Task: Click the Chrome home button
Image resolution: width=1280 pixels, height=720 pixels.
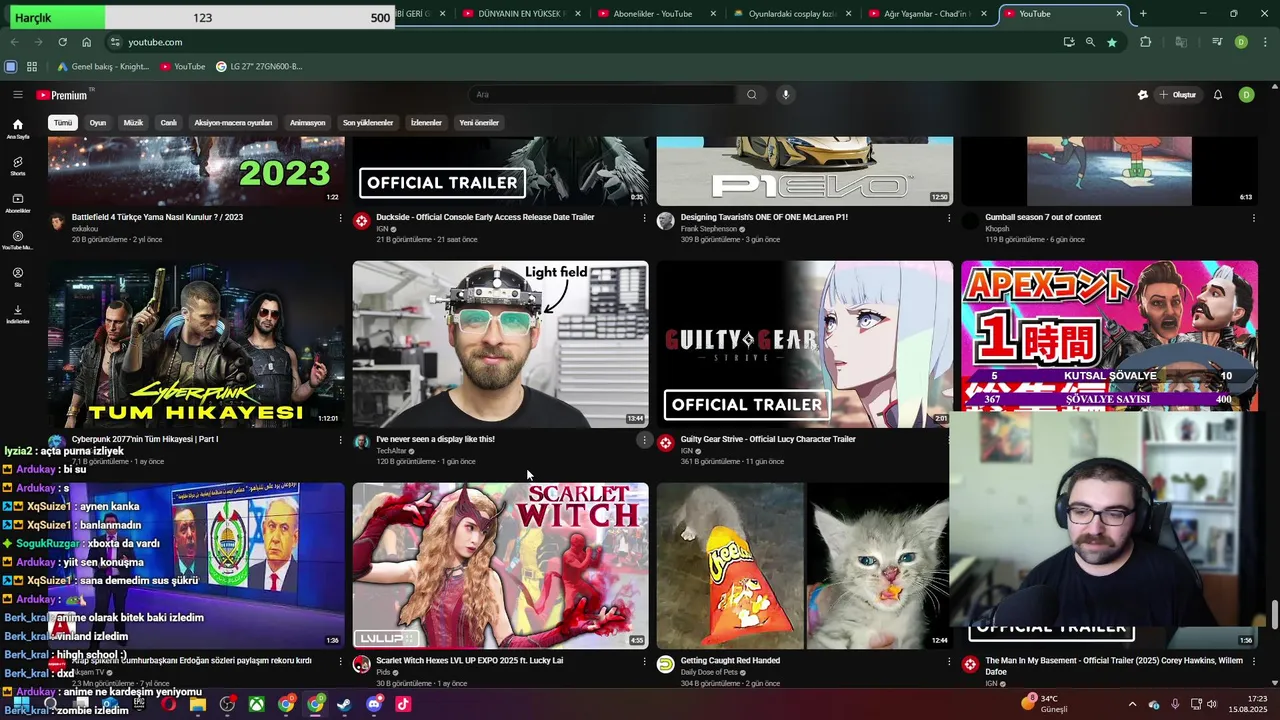Action: [87, 42]
